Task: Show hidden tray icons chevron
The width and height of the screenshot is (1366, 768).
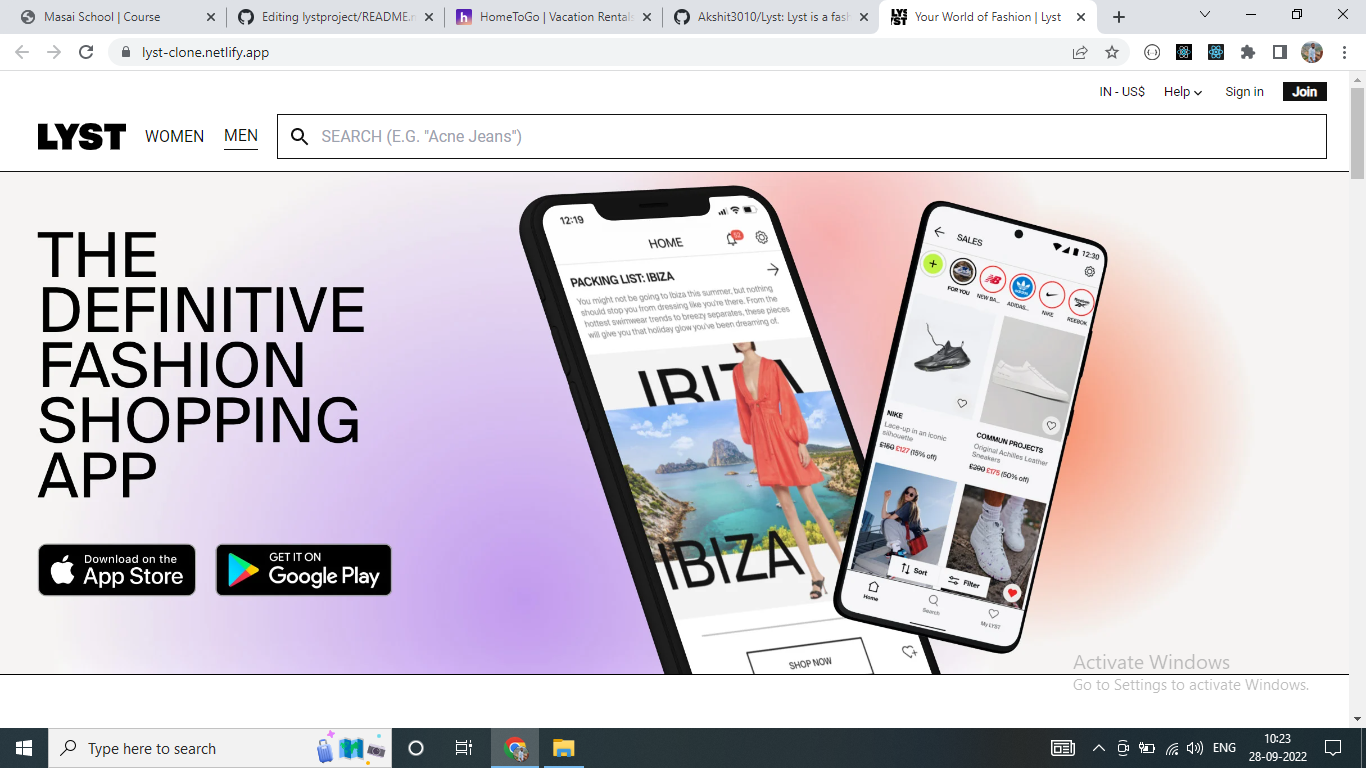Action: pyautogui.click(x=1099, y=748)
